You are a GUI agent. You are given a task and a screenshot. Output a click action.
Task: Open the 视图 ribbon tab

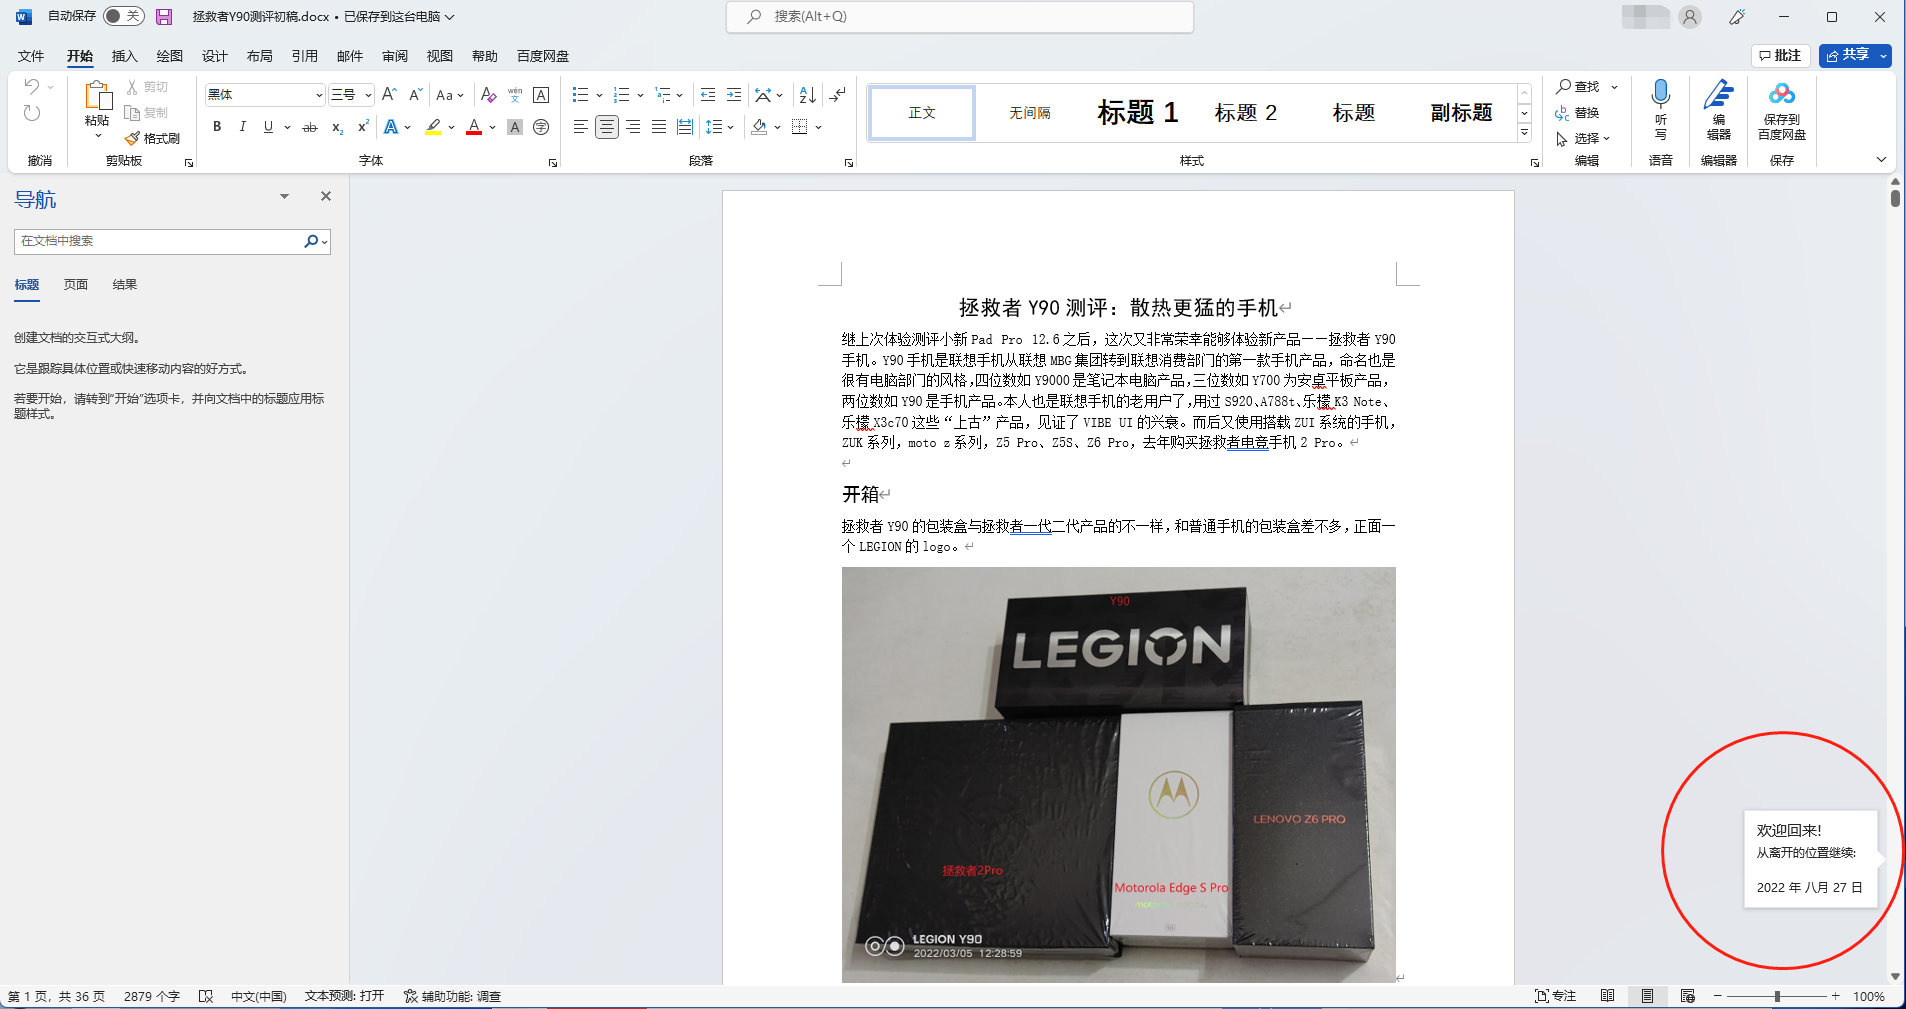(x=440, y=56)
